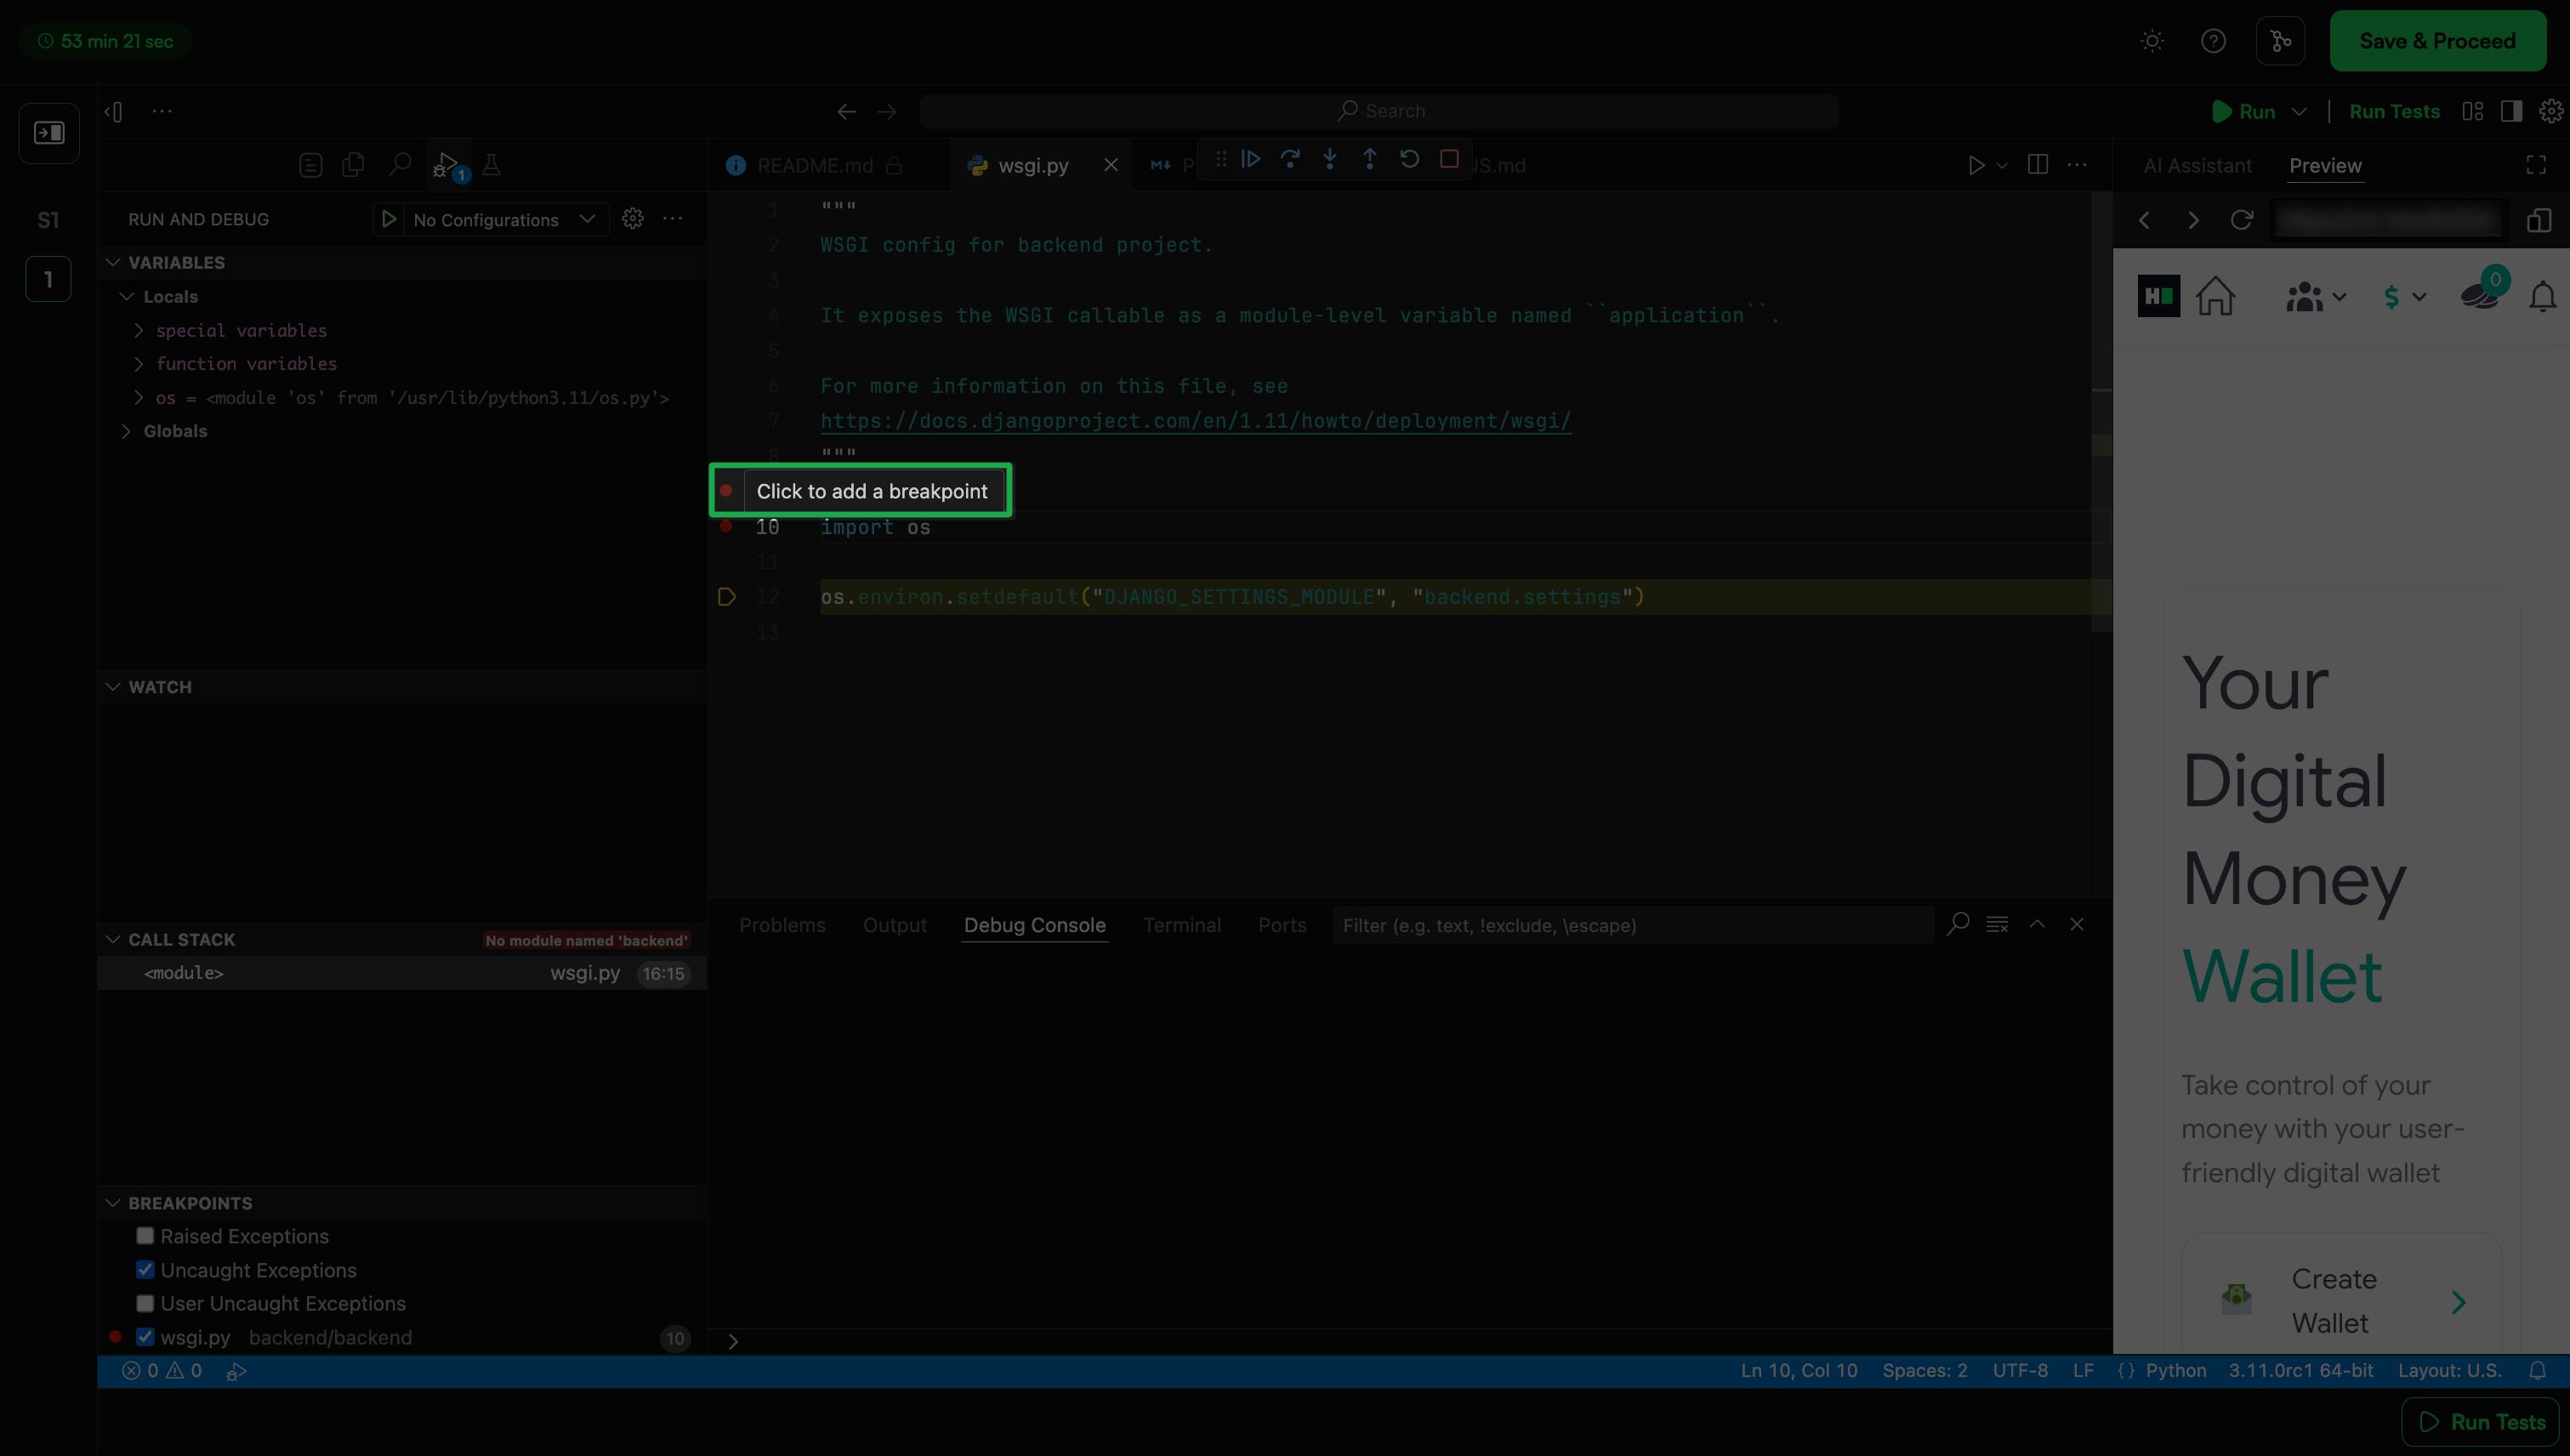Viewport: 2570px width, 1456px height.
Task: Click the debug Continue icon
Action: (x=1251, y=160)
